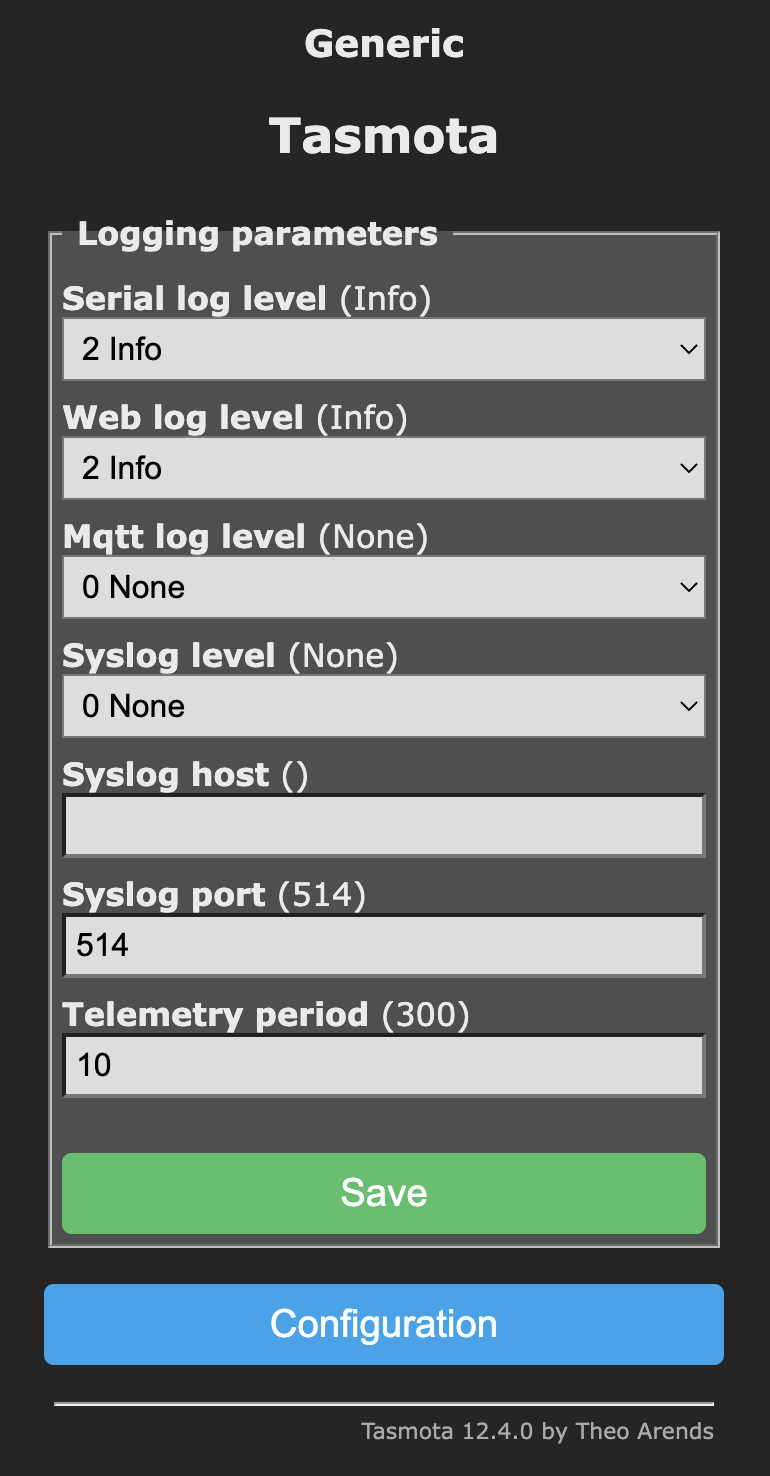Open the Syslog level dropdown
The width and height of the screenshot is (770, 1476).
[383, 705]
